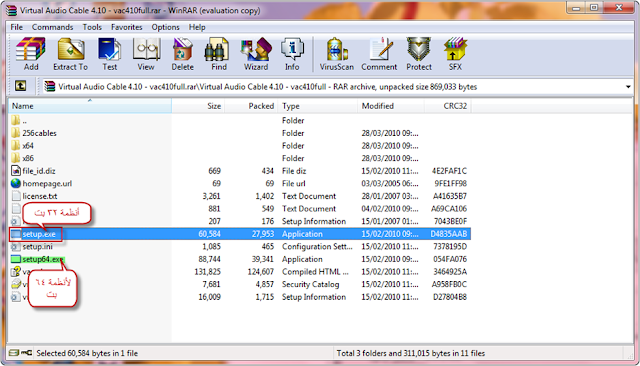Click the Add toolbar icon
The image size is (640, 366).
pyautogui.click(x=31, y=54)
